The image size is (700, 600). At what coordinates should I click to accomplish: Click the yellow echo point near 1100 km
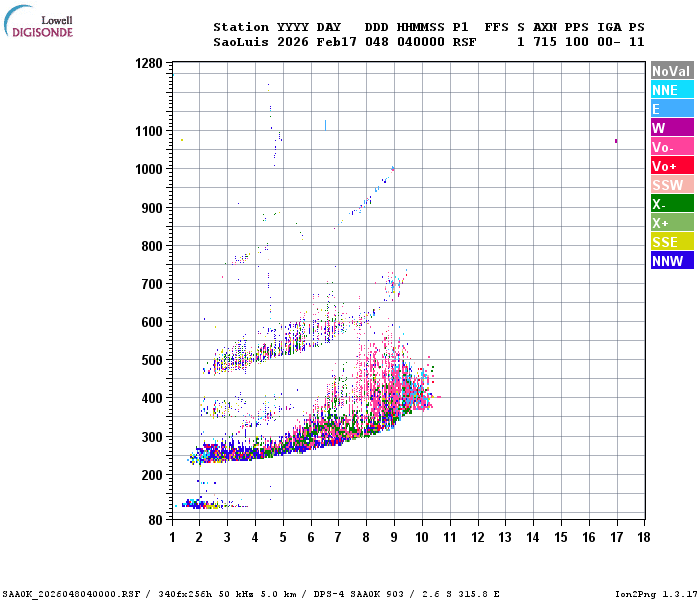point(182,140)
